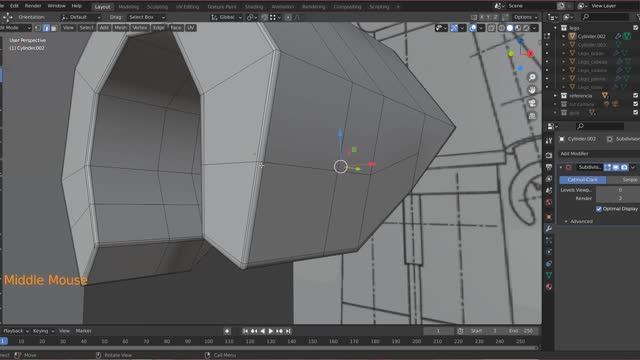This screenshot has height=360, width=640.
Task: Click the Add Modifier button
Action: click(599, 153)
